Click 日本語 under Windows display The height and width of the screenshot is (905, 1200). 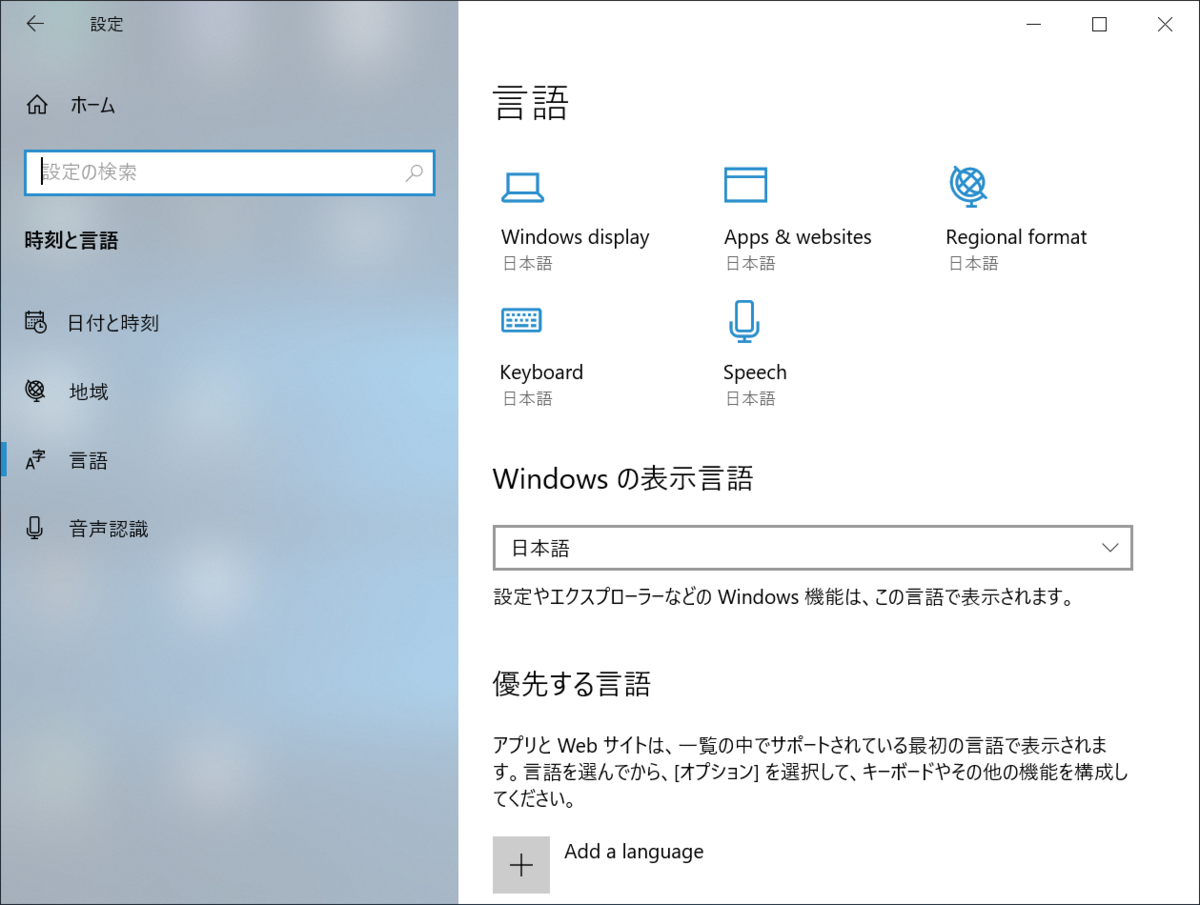[527, 264]
